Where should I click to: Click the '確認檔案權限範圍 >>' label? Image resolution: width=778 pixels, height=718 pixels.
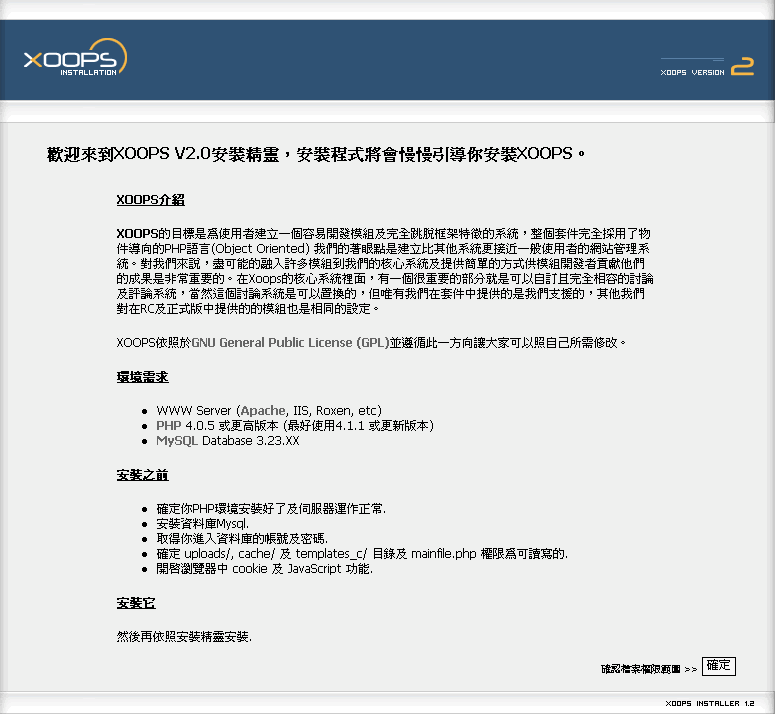click(x=651, y=671)
